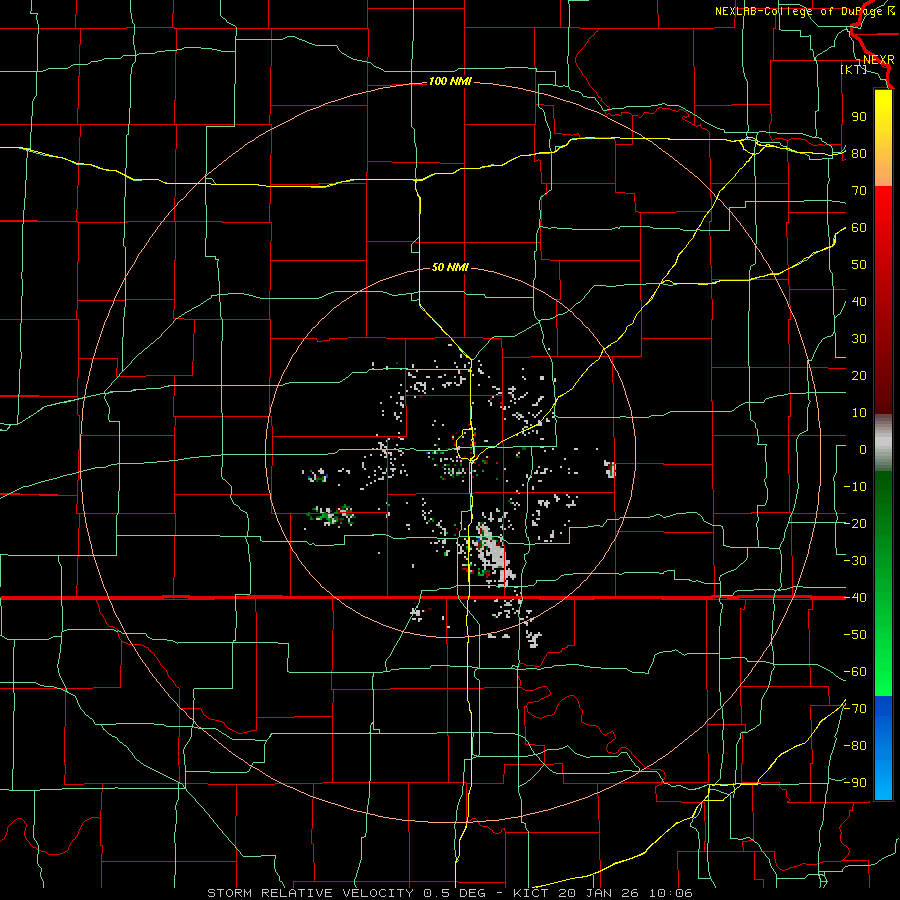Select the -30 knot scale value
The image size is (900, 900).
(855, 561)
